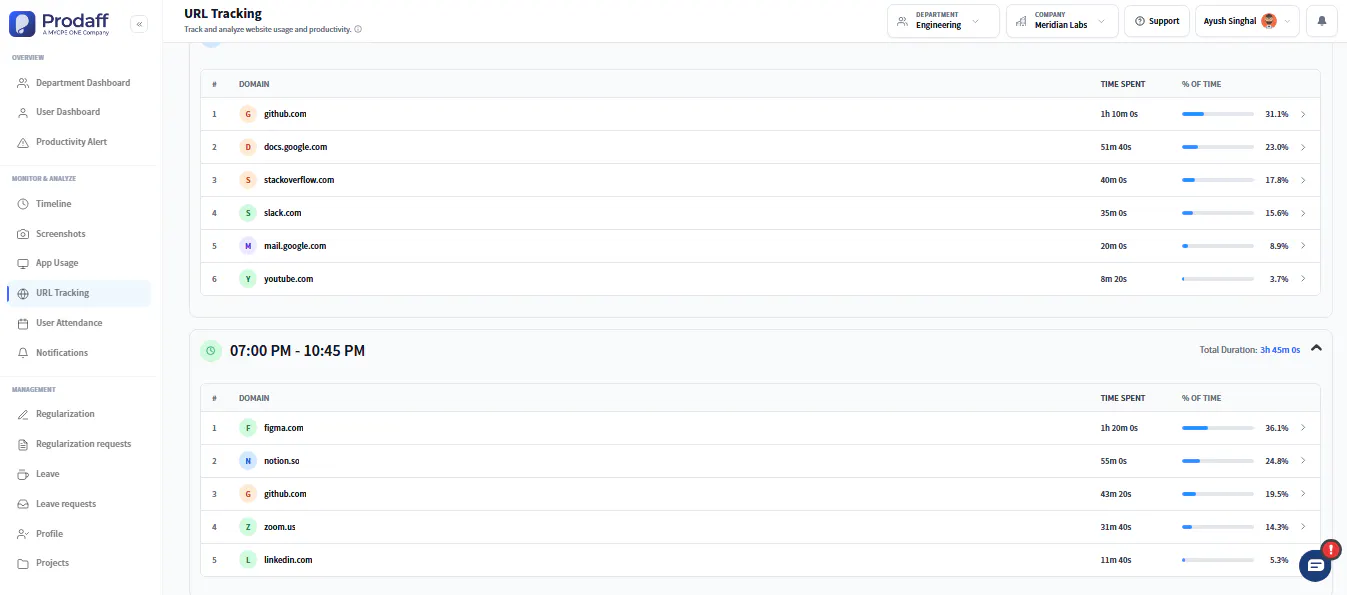Click the 55m 0s time spent value
The image size is (1347, 595).
[1114, 461]
